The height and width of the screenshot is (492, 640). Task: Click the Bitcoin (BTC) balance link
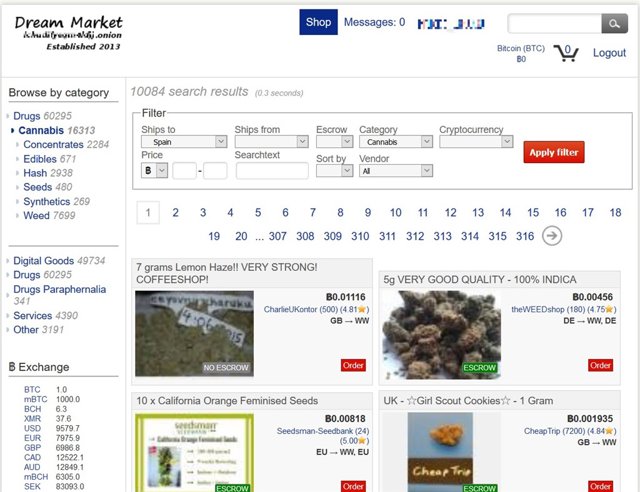tap(520, 47)
